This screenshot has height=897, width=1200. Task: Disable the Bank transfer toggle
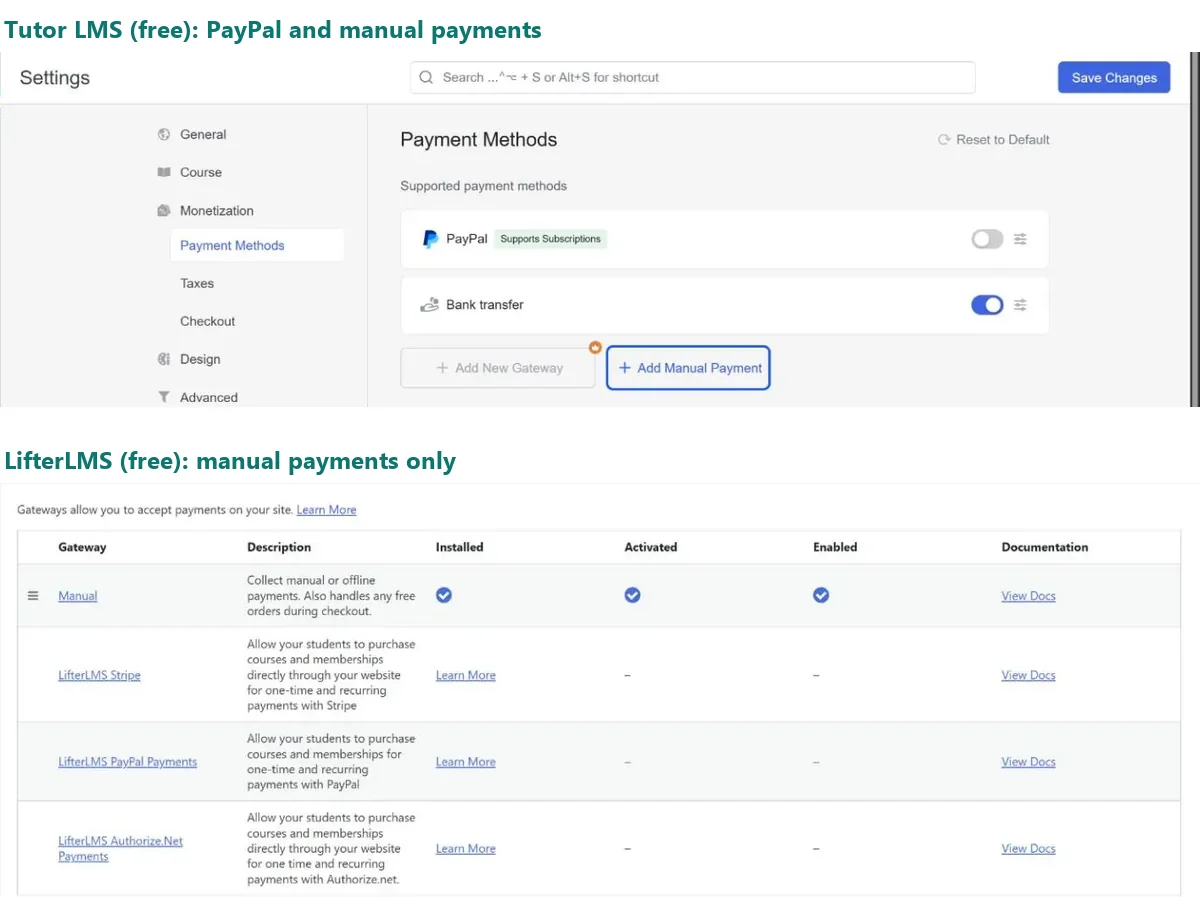[987, 305]
